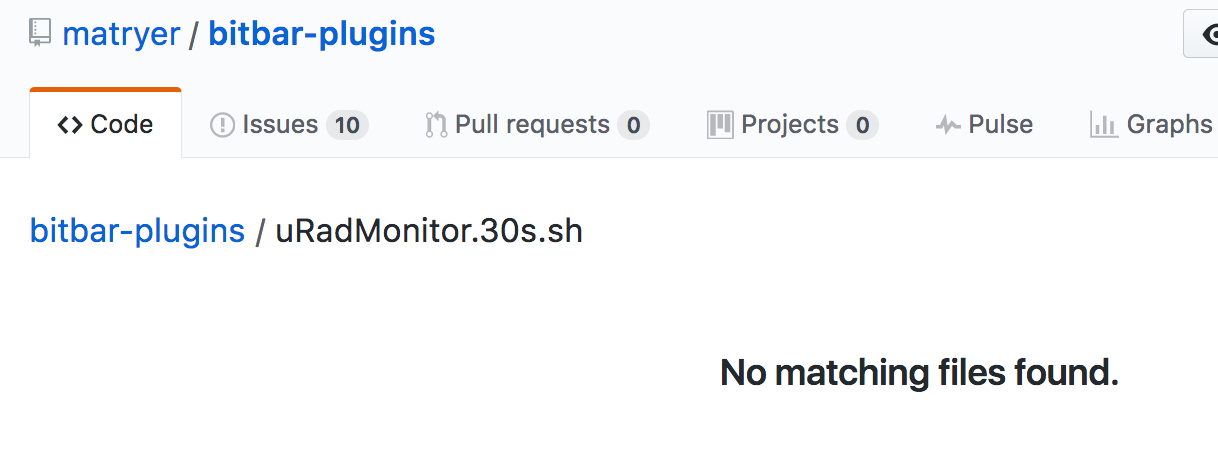This screenshot has width=1218, height=464.
Task: Go to the Graphs tab label
Action: [1169, 125]
